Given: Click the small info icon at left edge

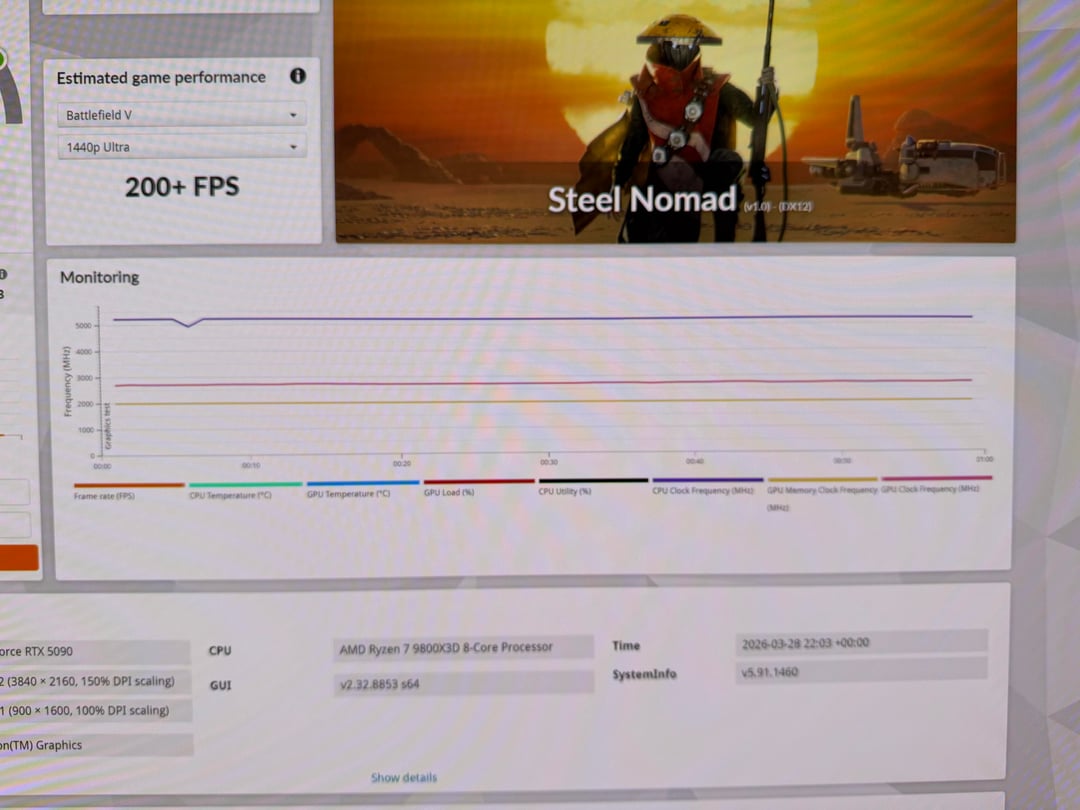Looking at the screenshot, I should [x=3, y=273].
